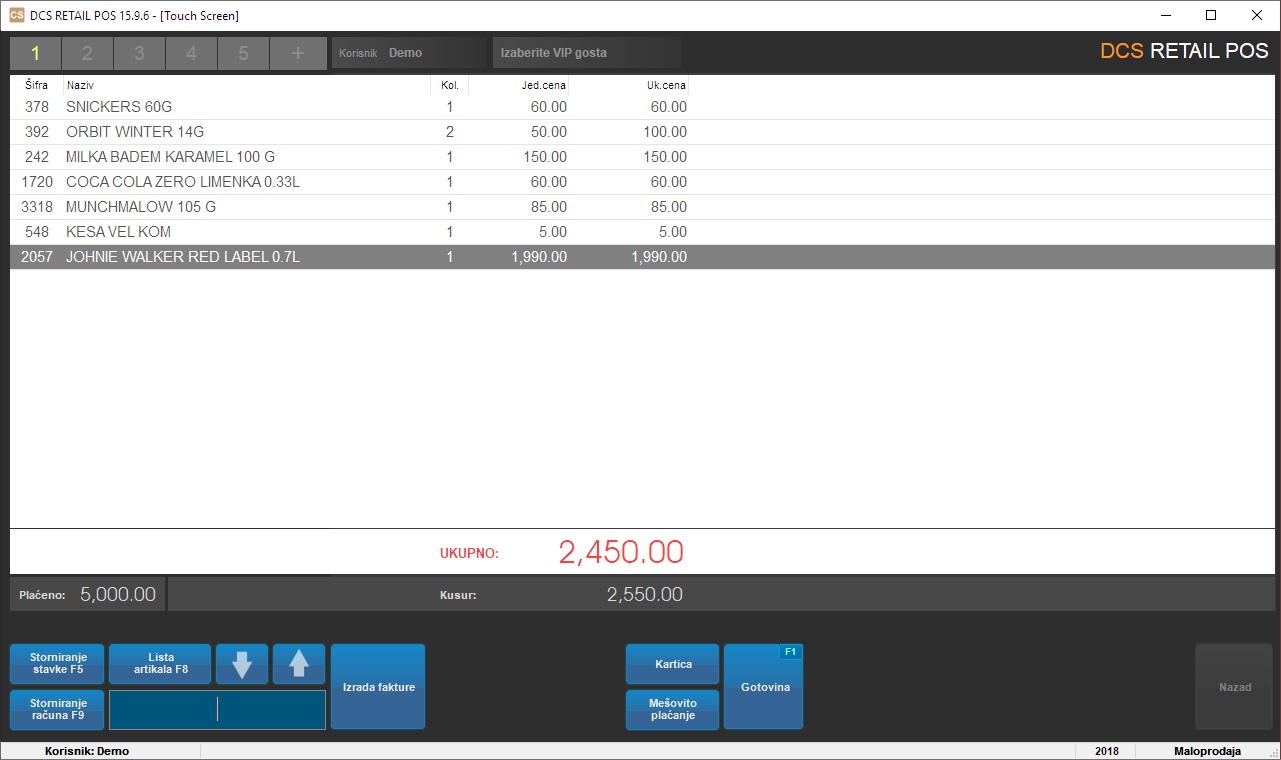Open the Izaberite VIP gosta selector
Screen dimensions: 1281x760
[x=586, y=53]
